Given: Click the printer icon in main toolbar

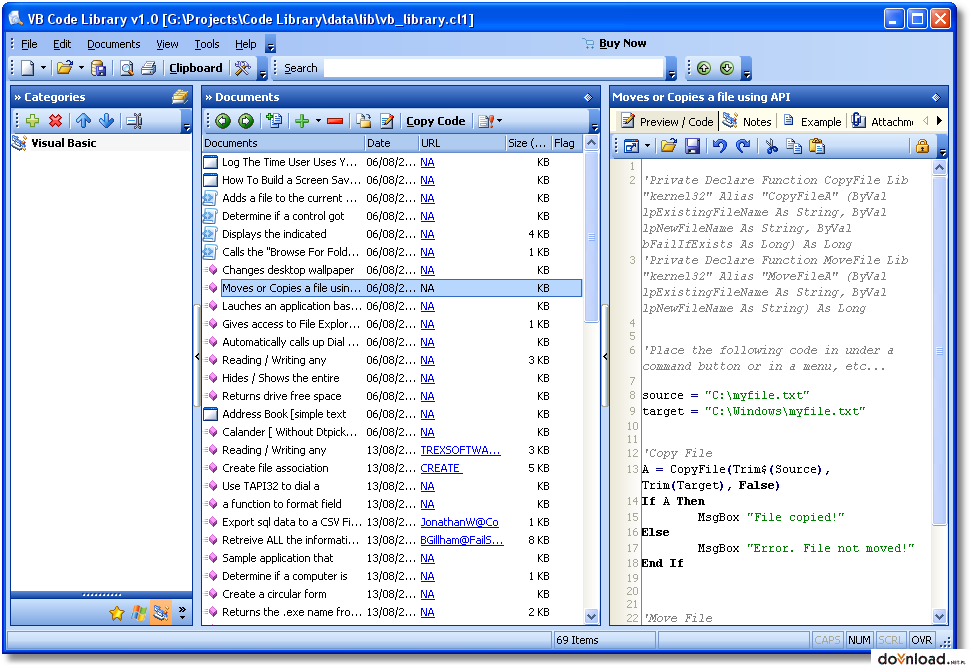Looking at the screenshot, I should click(x=148, y=68).
